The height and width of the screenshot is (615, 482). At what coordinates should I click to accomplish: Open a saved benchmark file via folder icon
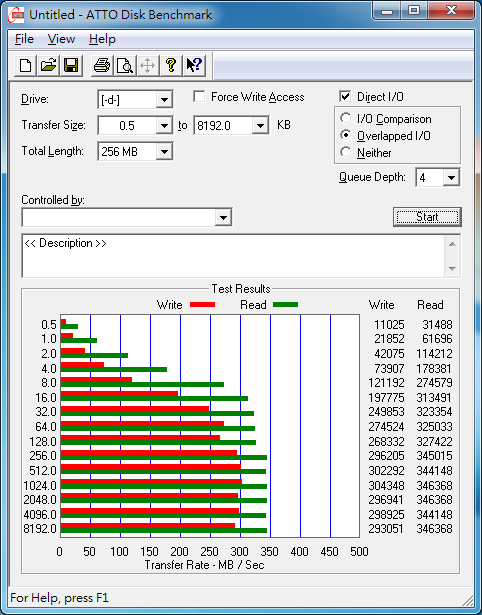[48, 65]
